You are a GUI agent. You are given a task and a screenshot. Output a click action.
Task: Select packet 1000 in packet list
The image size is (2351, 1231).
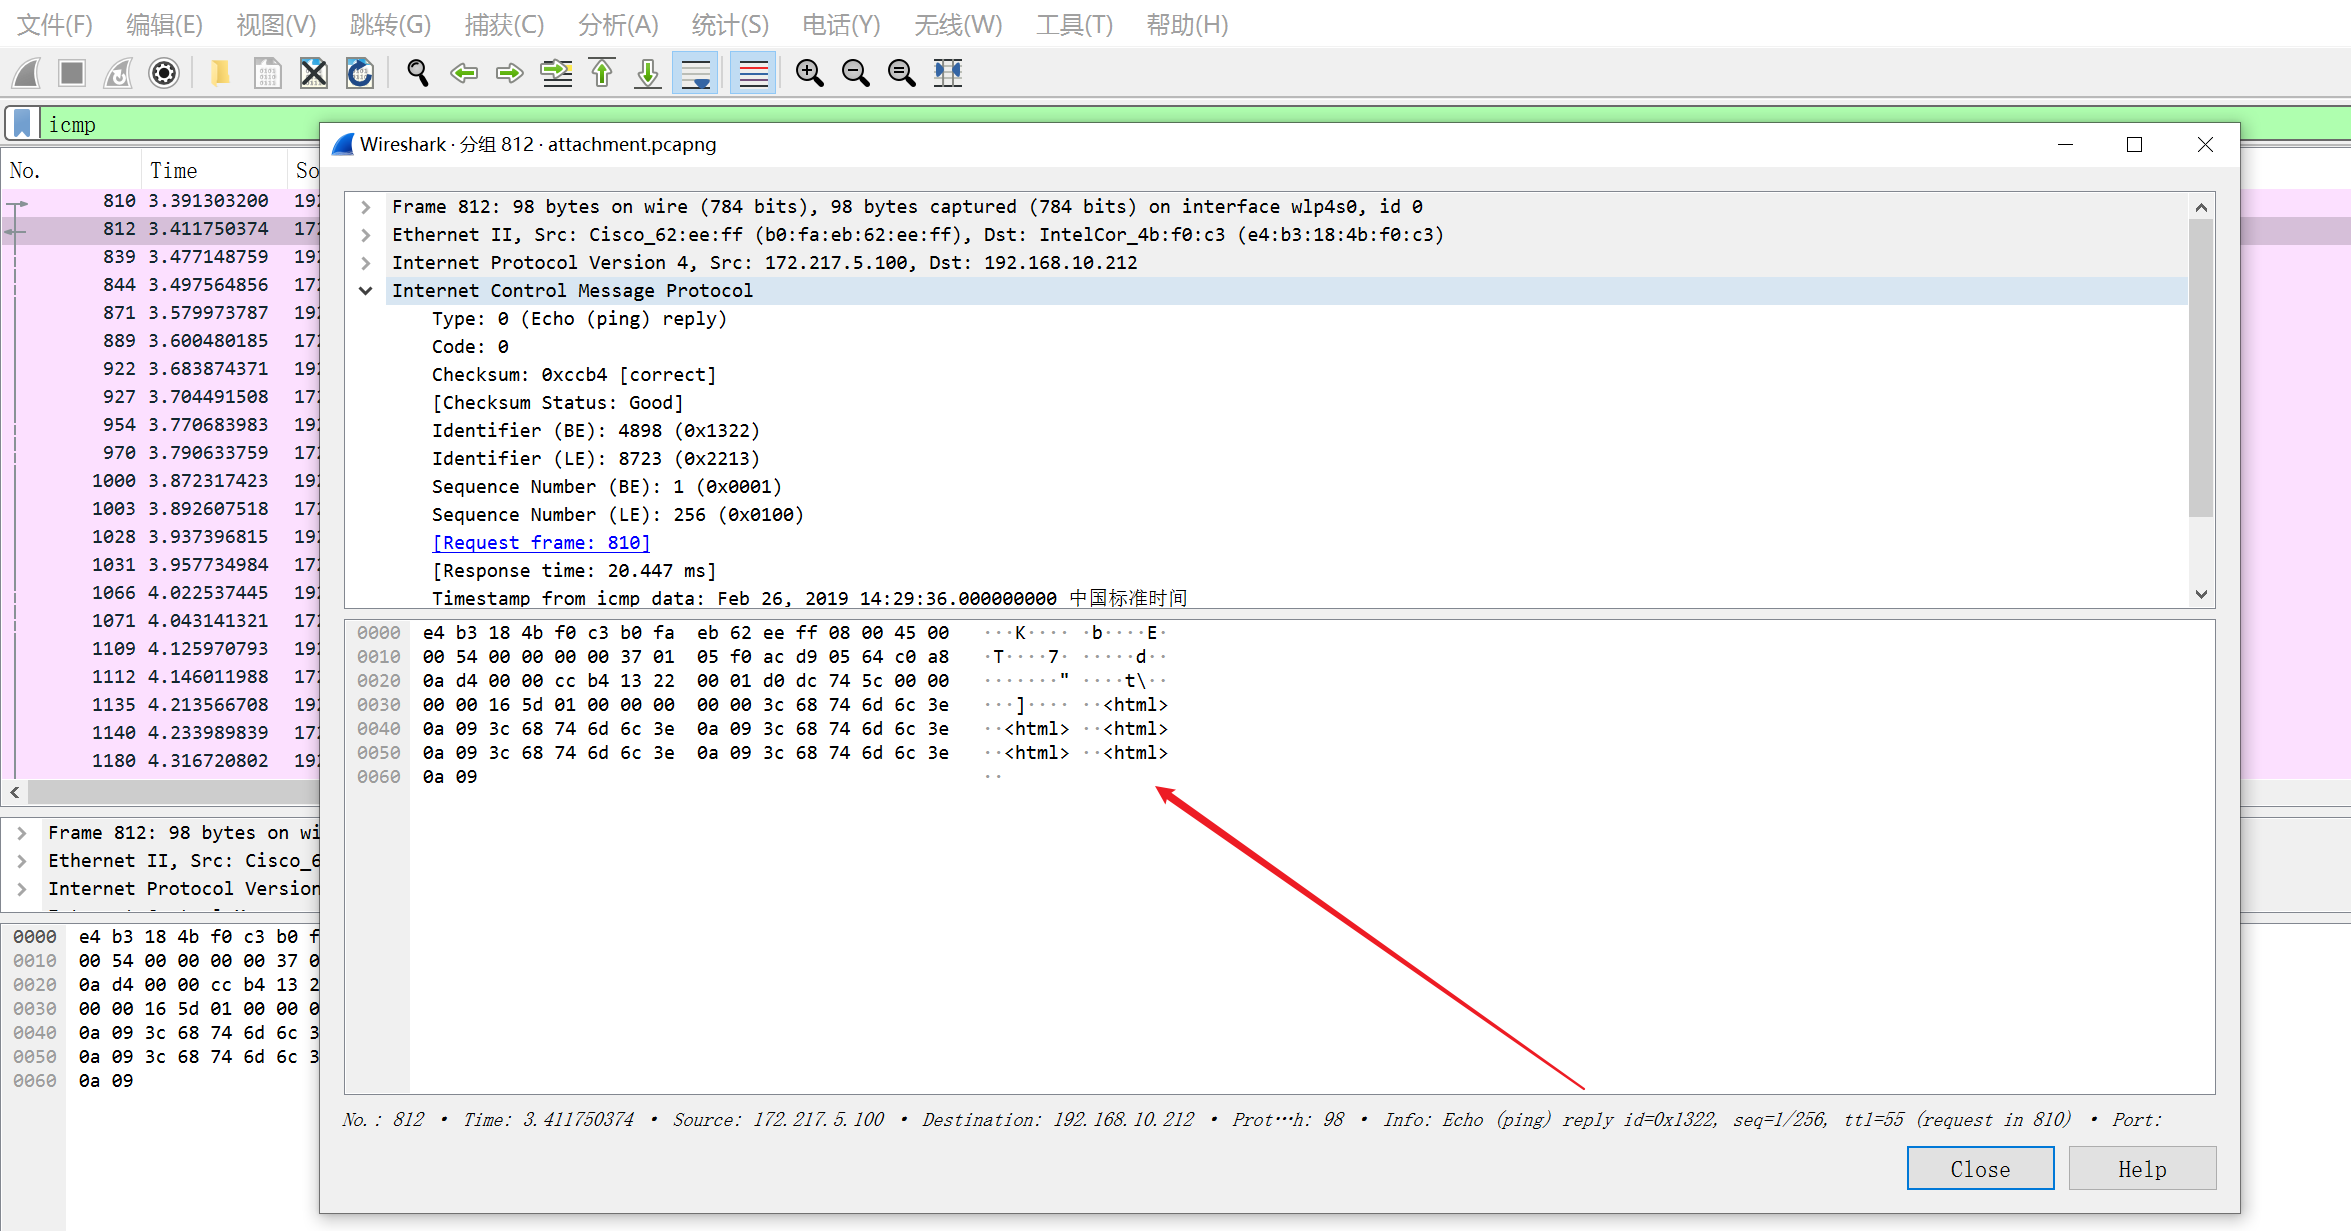pos(162,481)
